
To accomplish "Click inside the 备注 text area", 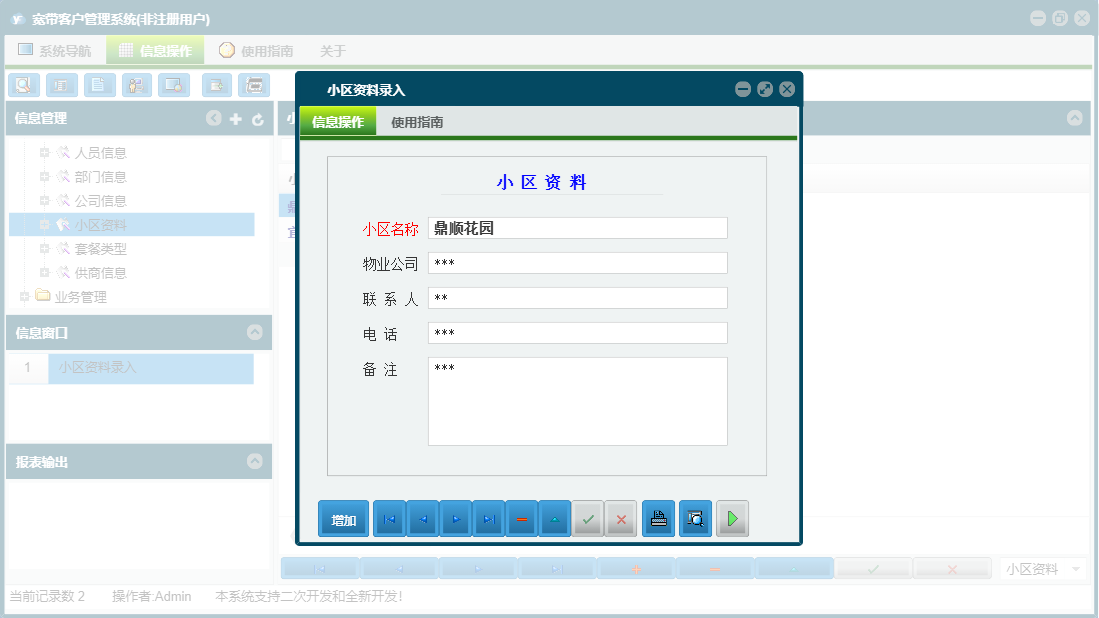I will pyautogui.click(x=578, y=401).
